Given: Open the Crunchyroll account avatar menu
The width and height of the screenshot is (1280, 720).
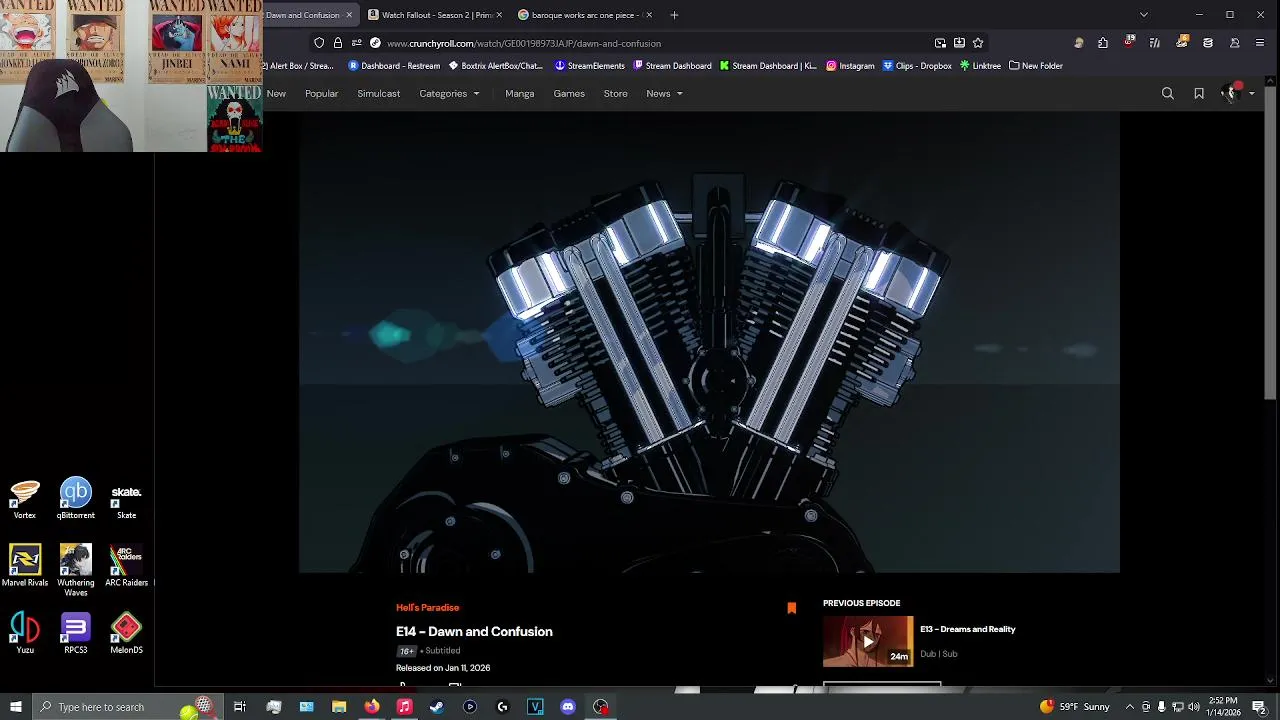Looking at the screenshot, I should click(1236, 92).
